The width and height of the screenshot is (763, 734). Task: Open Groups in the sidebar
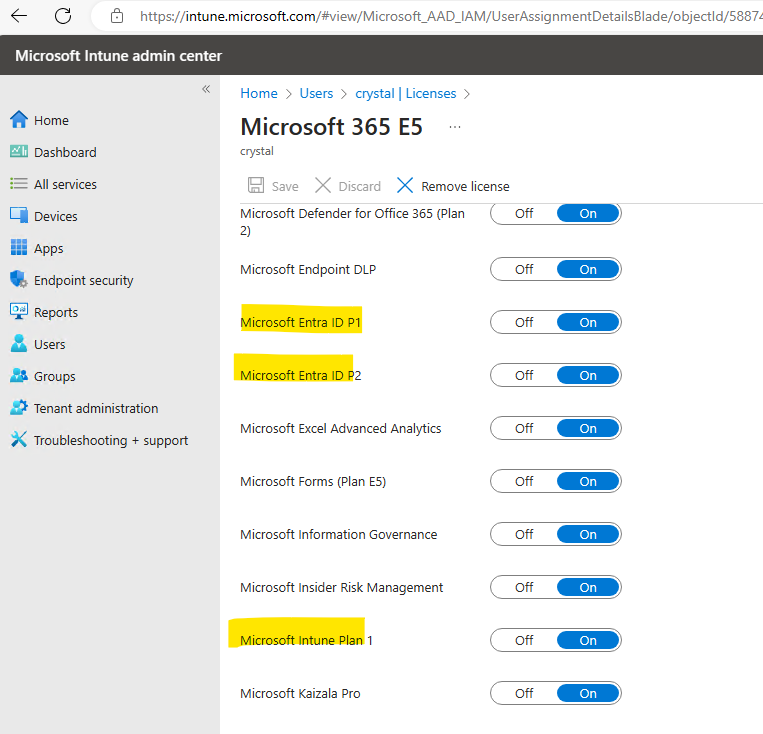point(54,377)
